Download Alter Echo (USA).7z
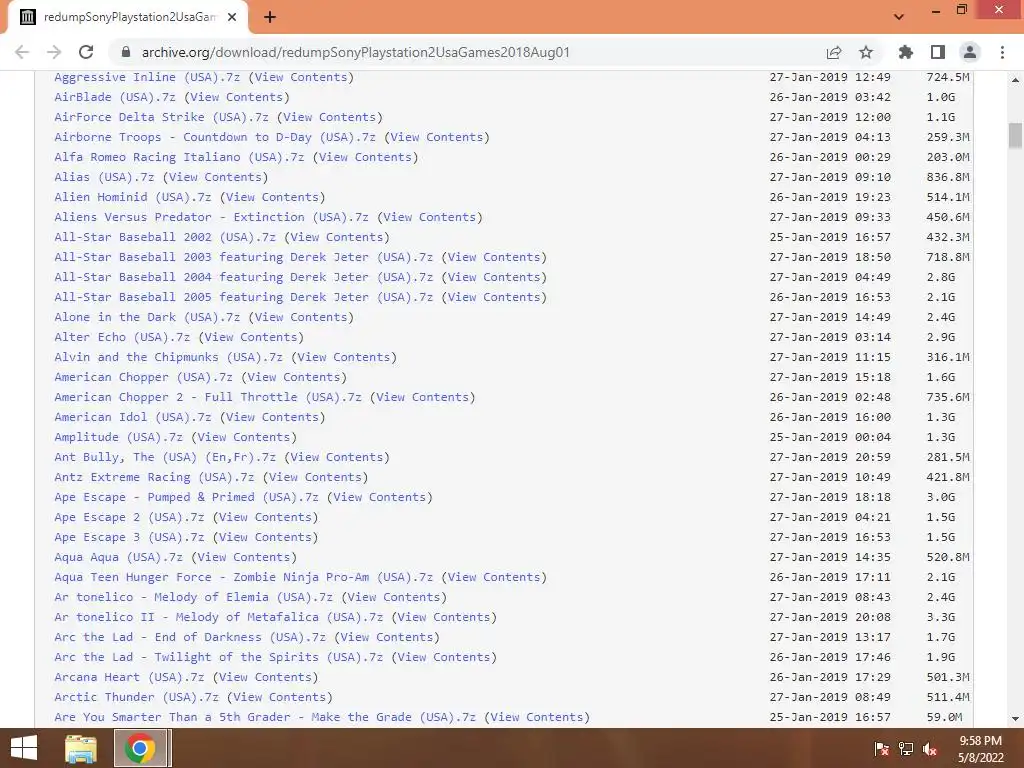Viewport: 1024px width, 768px height. click(122, 337)
